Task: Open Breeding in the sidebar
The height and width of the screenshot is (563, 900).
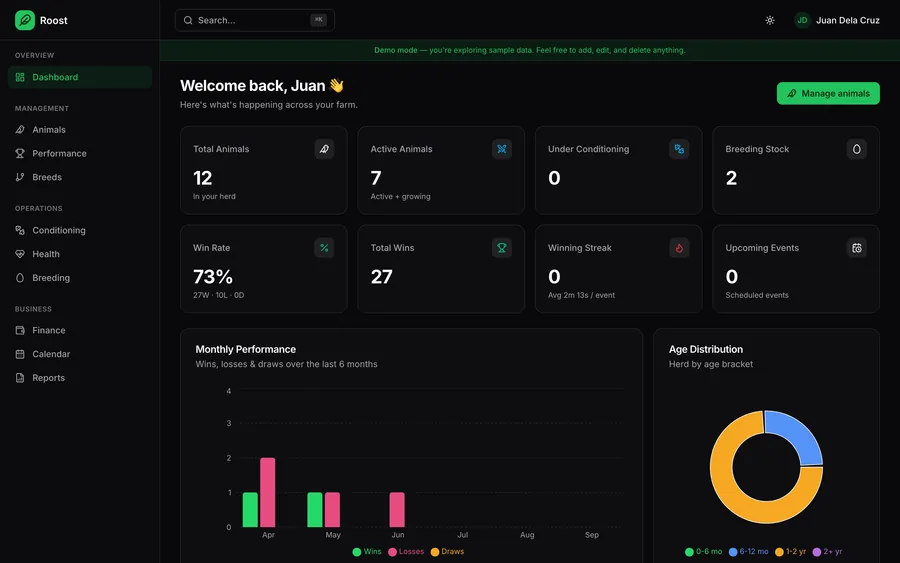Action: [80, 278]
